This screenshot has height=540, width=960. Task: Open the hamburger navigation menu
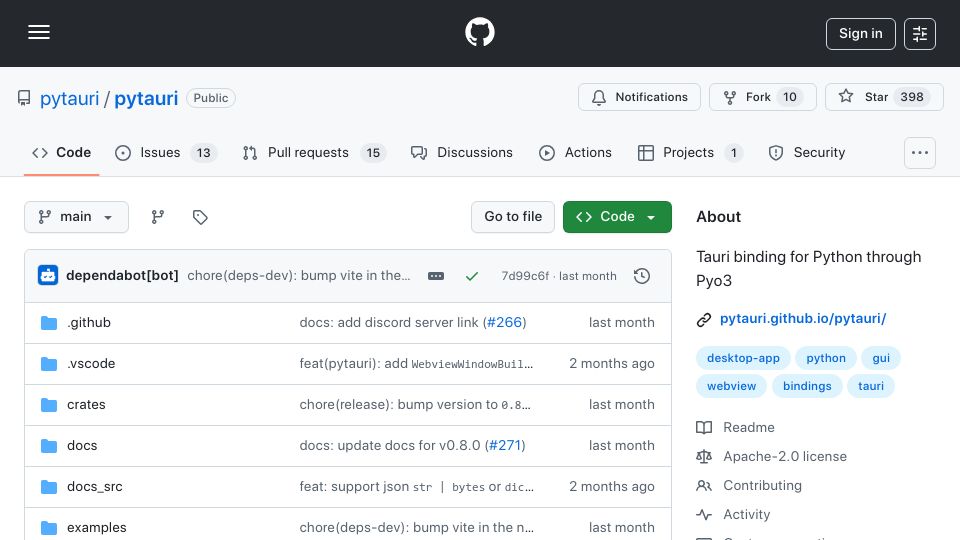point(39,32)
